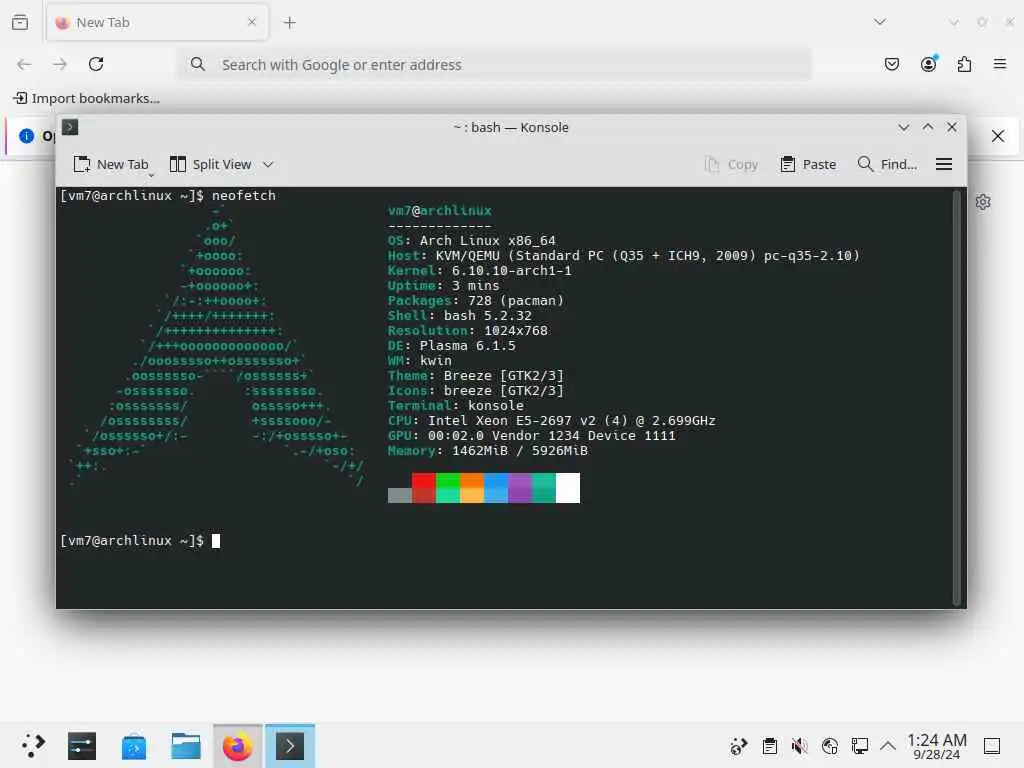Switch to Konsole in the taskbar
This screenshot has width=1024, height=768.
coord(289,746)
